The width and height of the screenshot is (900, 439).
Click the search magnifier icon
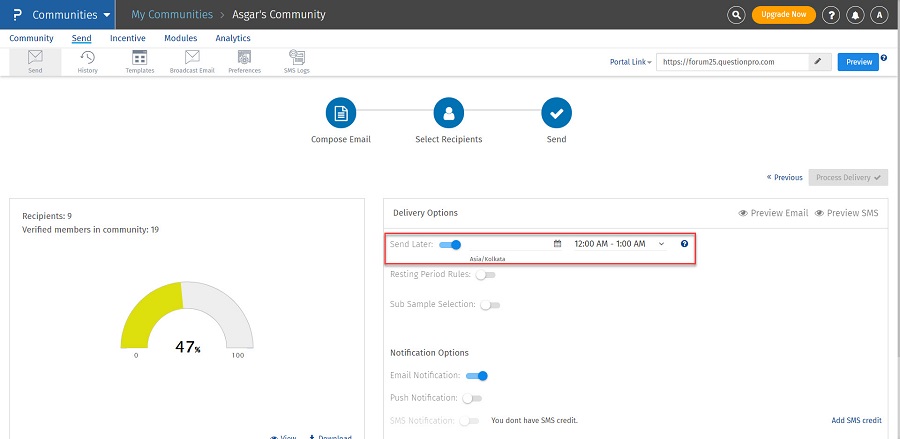click(x=736, y=15)
